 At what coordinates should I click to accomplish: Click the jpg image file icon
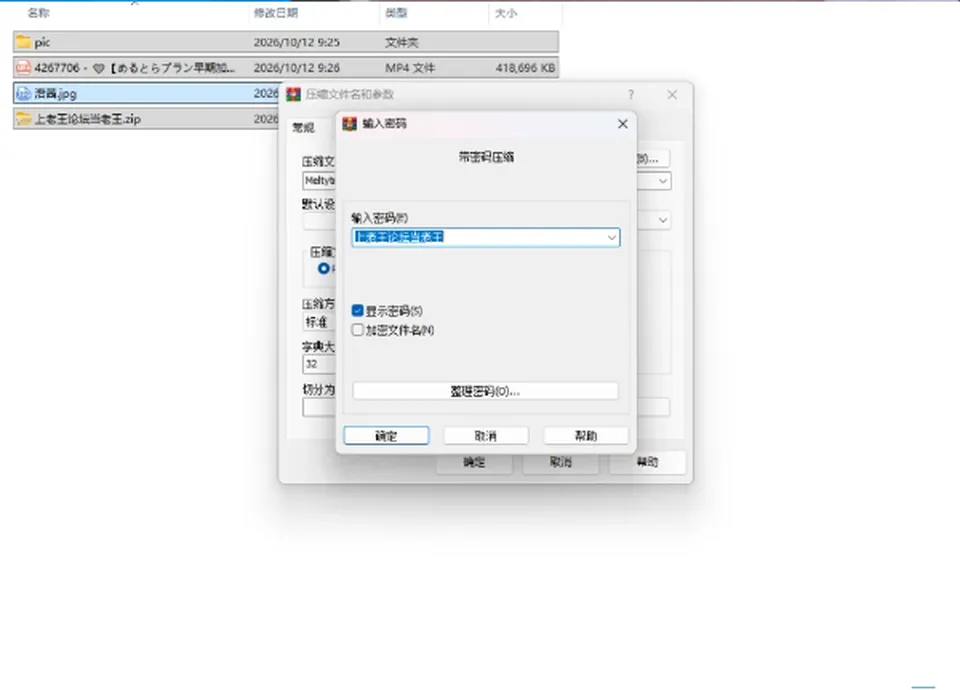(23, 93)
